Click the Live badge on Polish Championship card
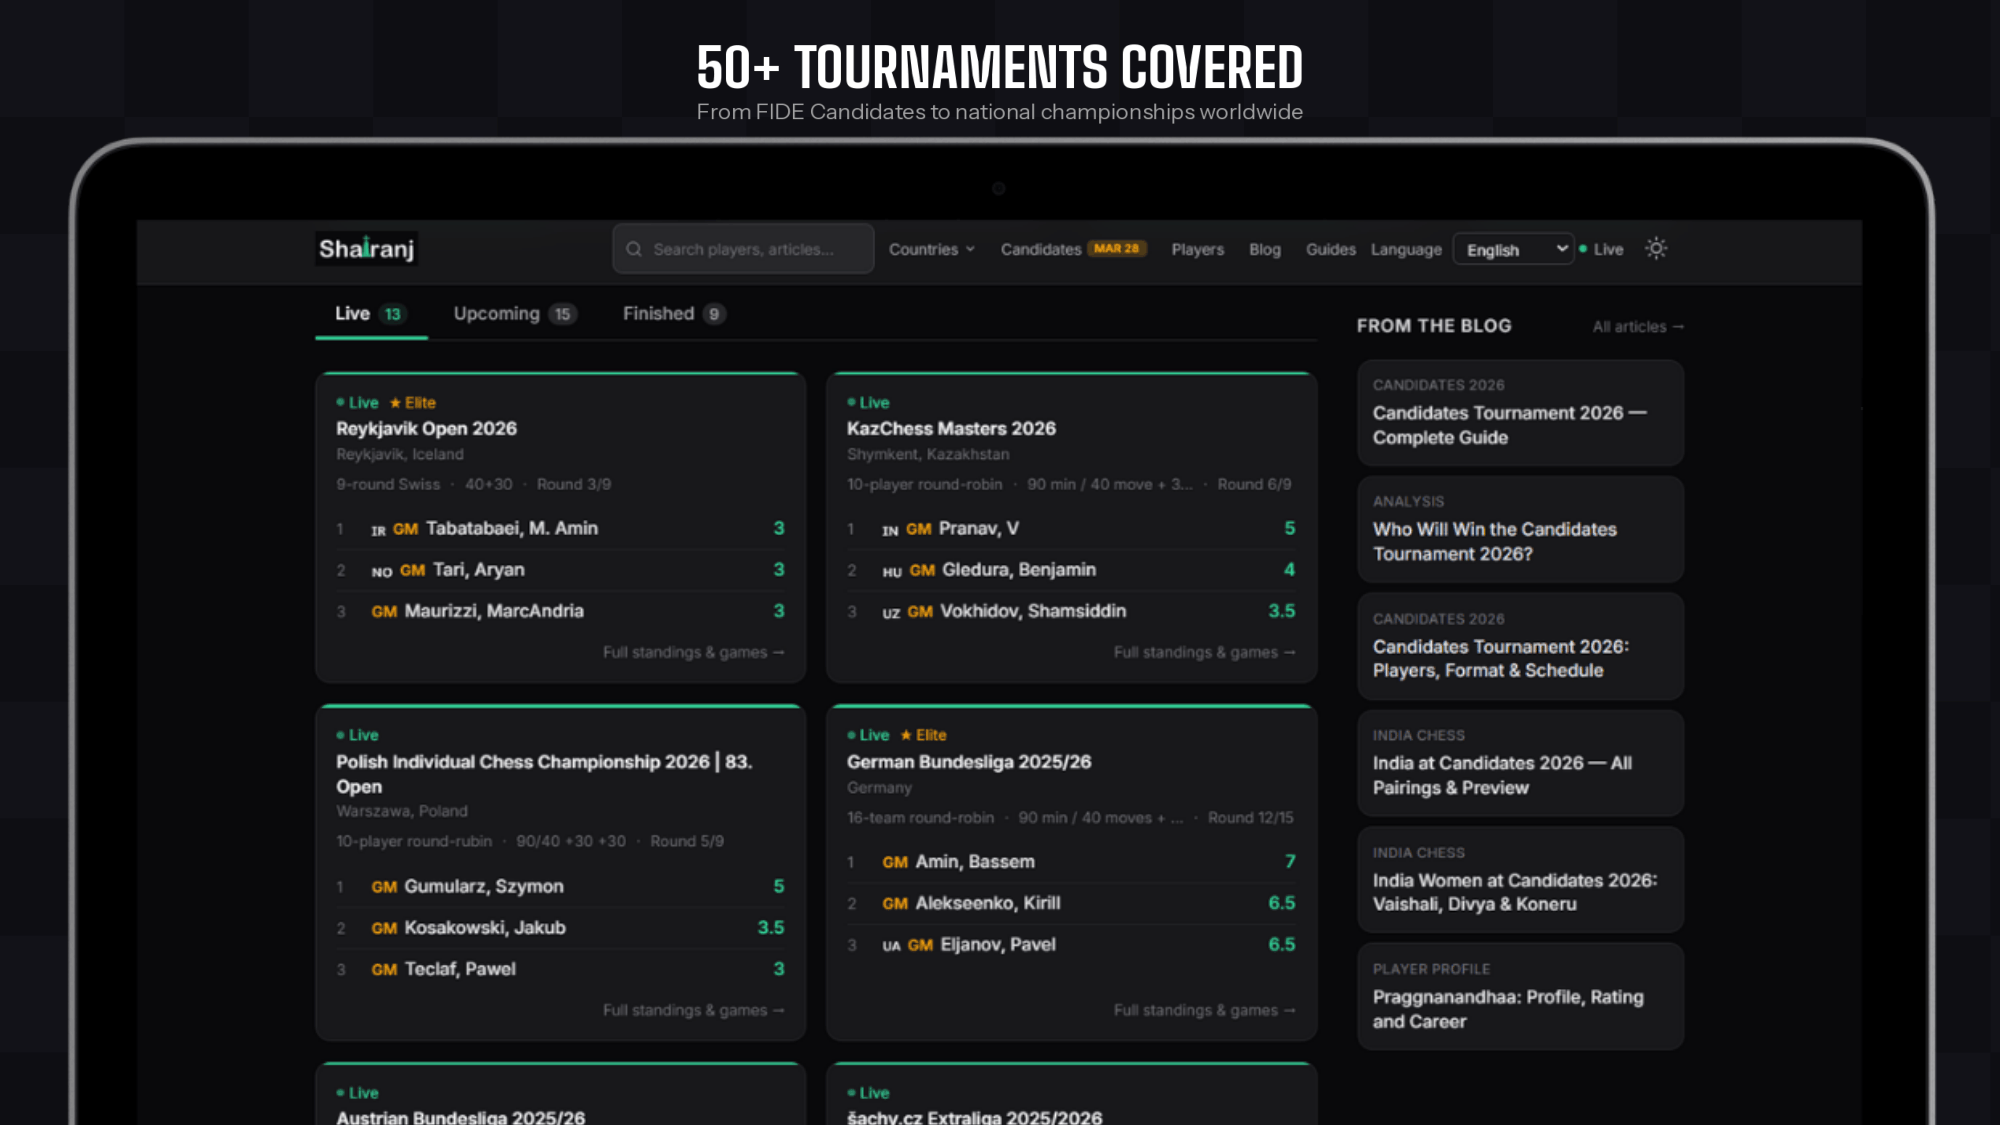The width and height of the screenshot is (2000, 1125). click(x=357, y=735)
